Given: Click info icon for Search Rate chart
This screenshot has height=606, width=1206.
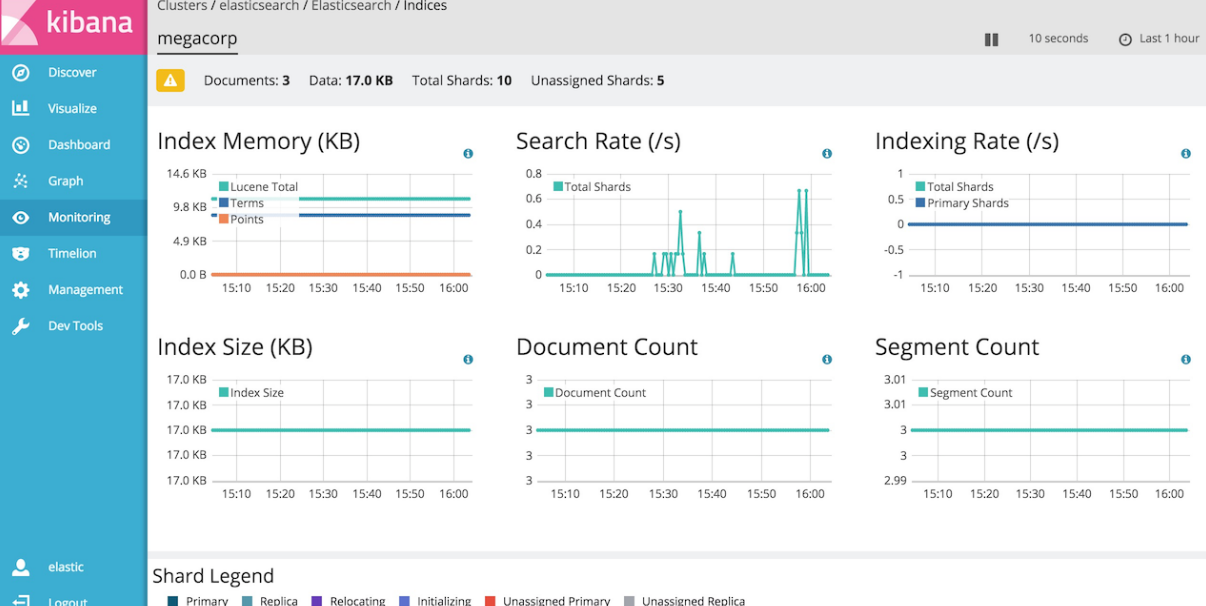Looking at the screenshot, I should (826, 154).
